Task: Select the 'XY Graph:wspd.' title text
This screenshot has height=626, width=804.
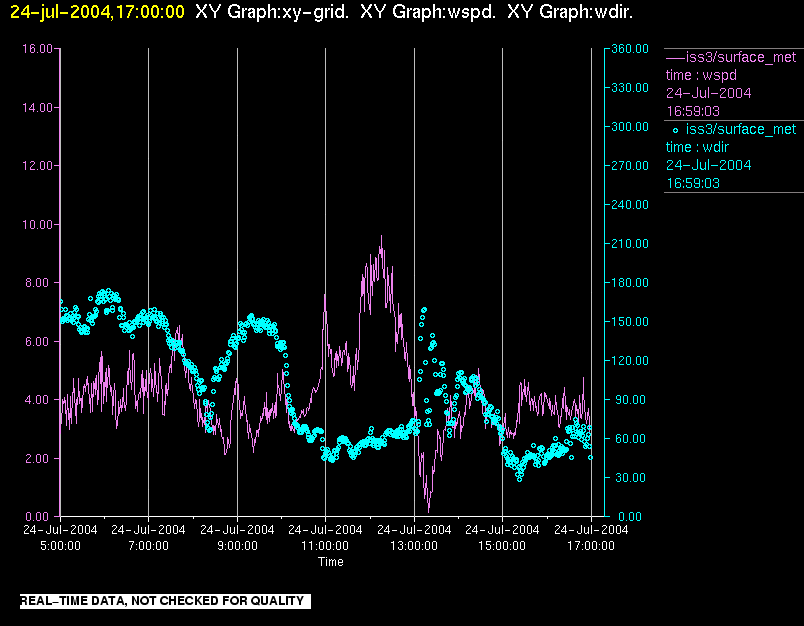Action: point(428,12)
